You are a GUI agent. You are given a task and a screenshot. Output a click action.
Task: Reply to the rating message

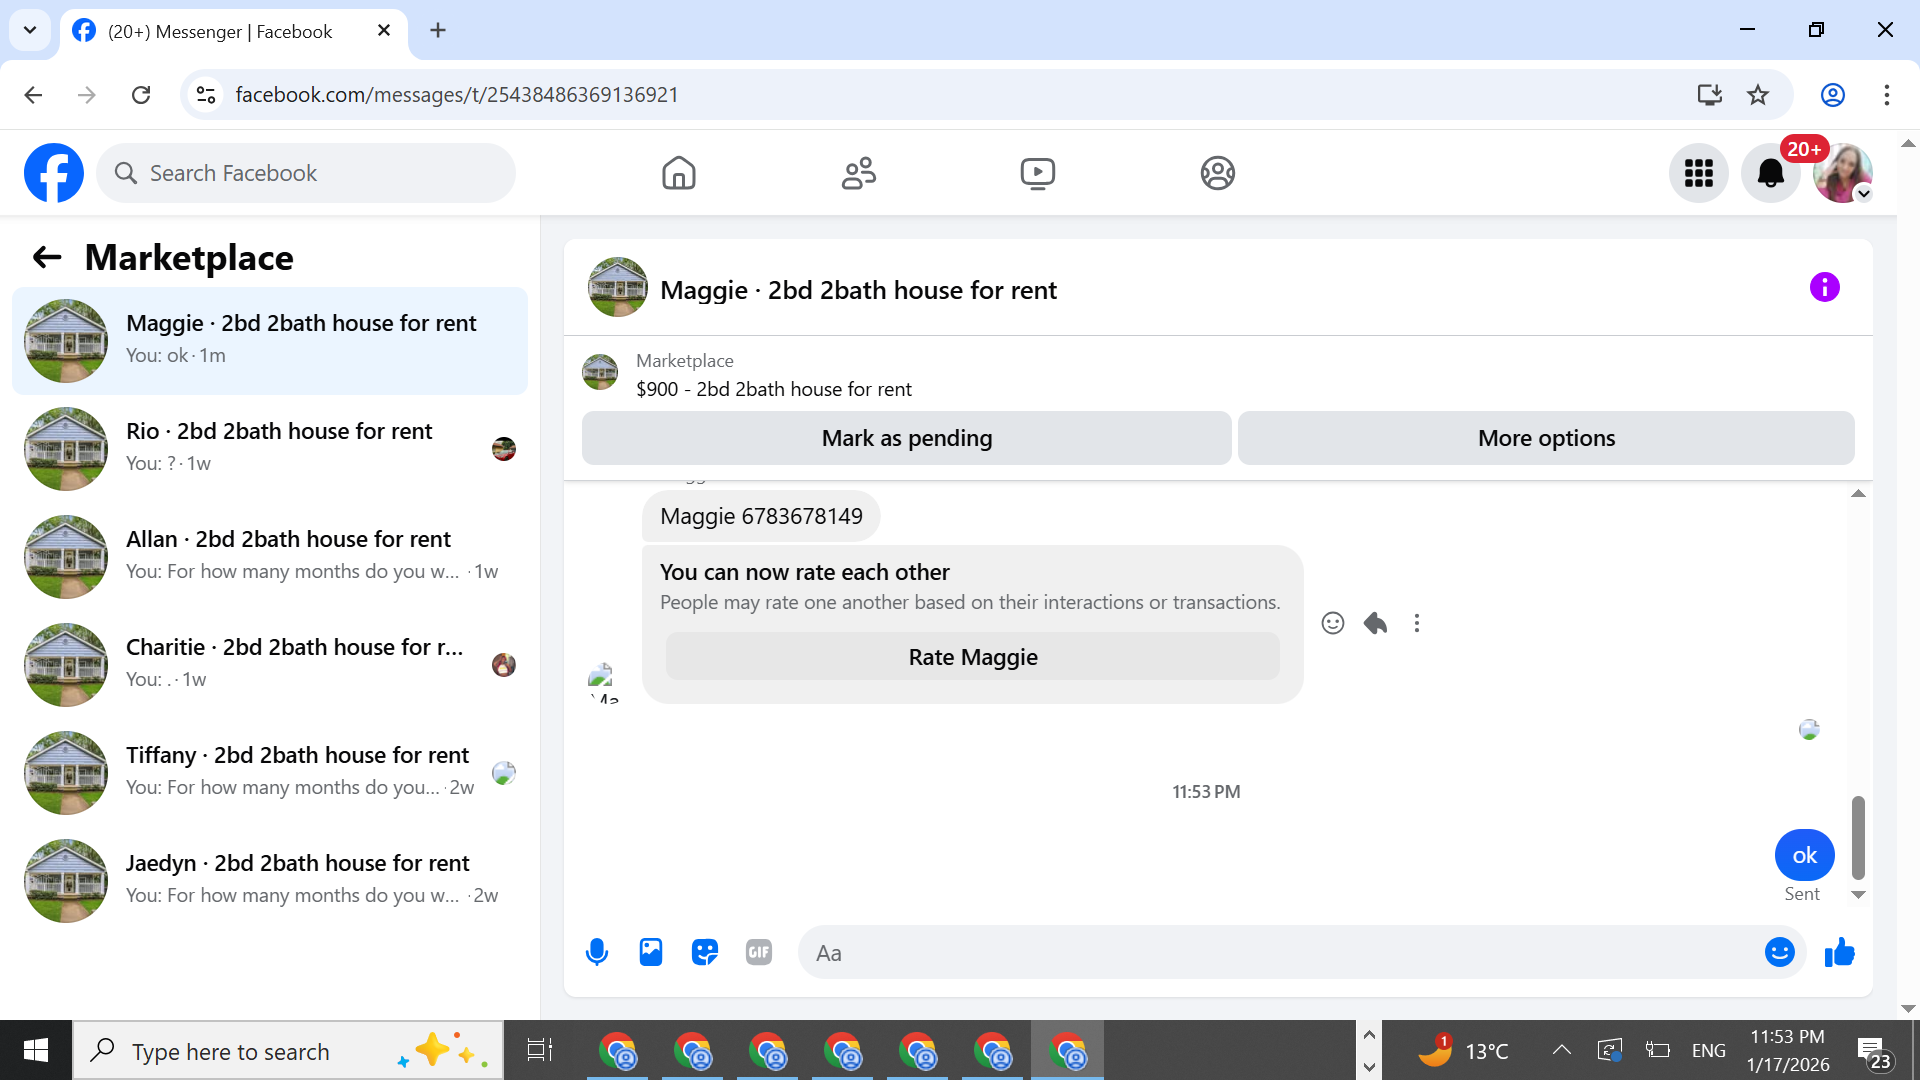coord(1375,624)
